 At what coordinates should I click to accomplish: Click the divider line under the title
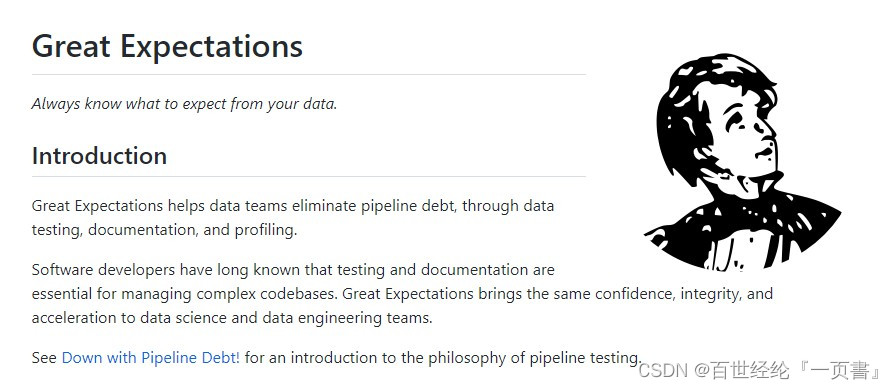(x=309, y=74)
